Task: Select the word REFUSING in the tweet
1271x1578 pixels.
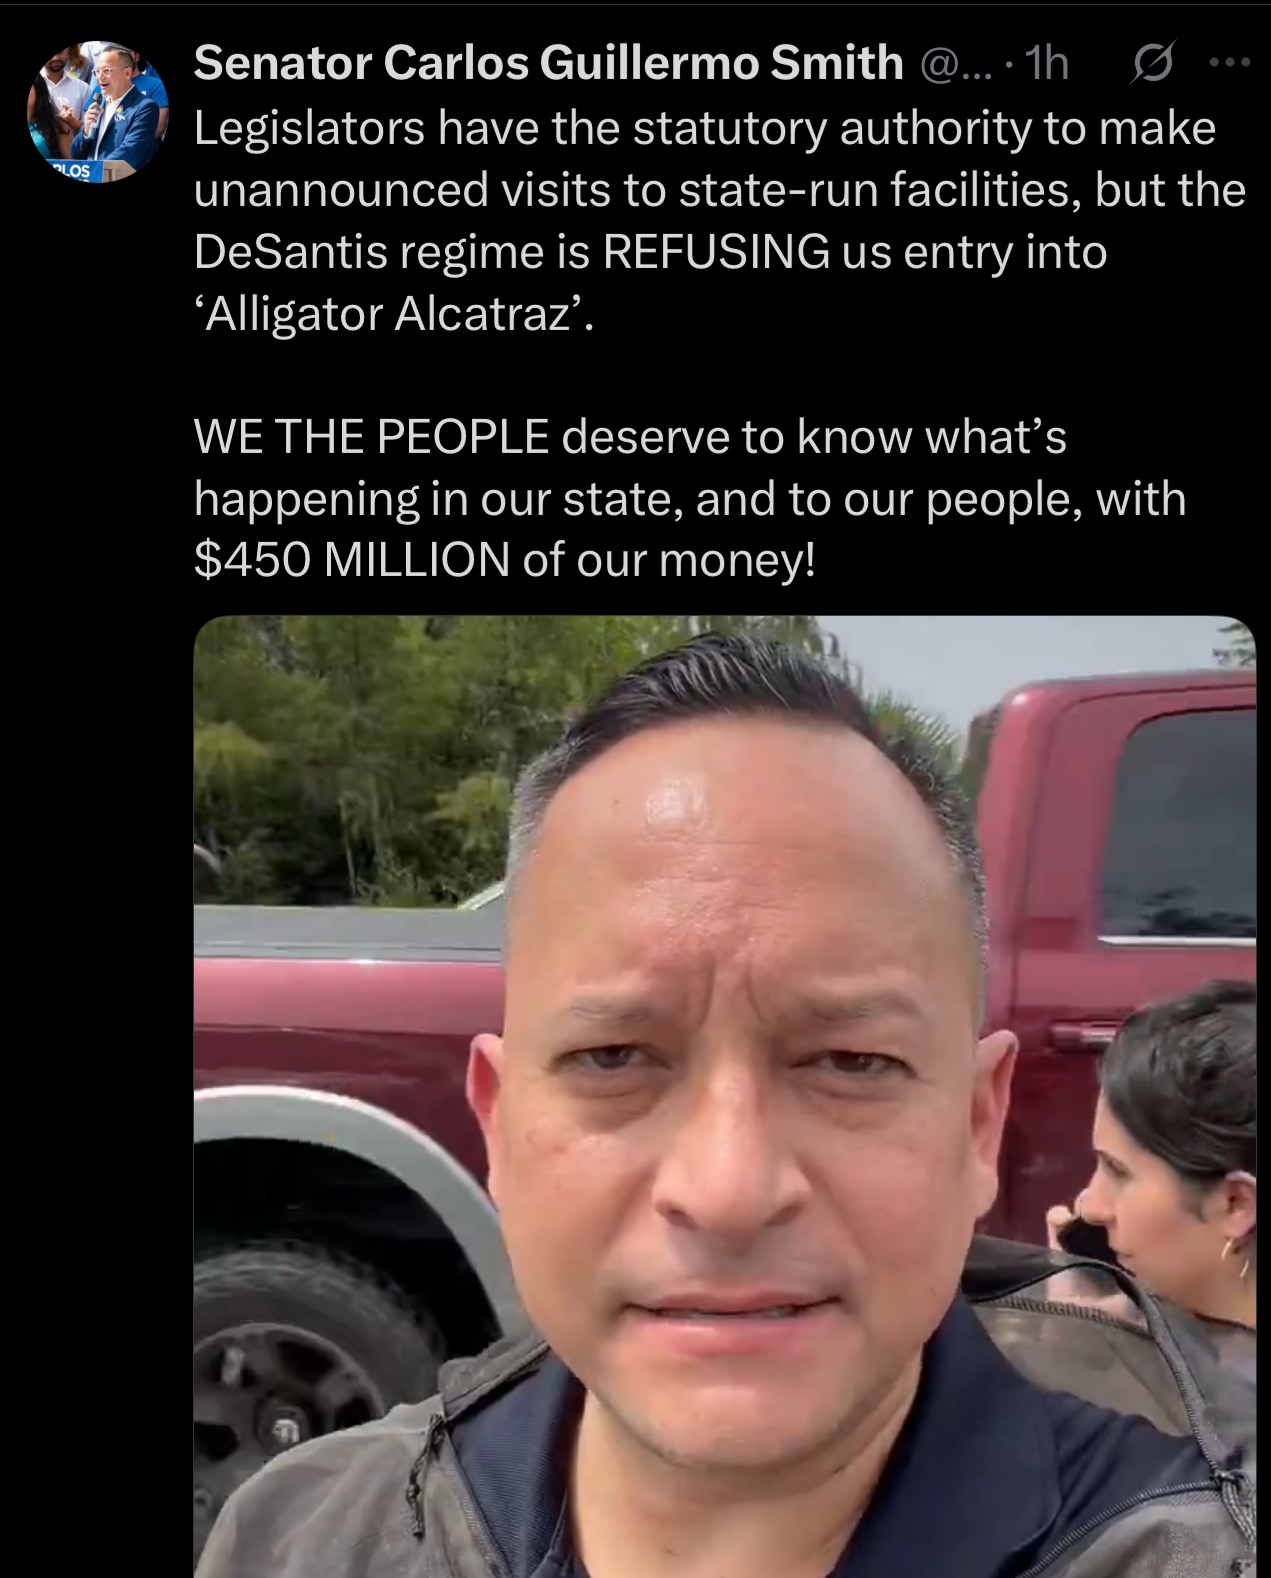Action: [x=716, y=251]
